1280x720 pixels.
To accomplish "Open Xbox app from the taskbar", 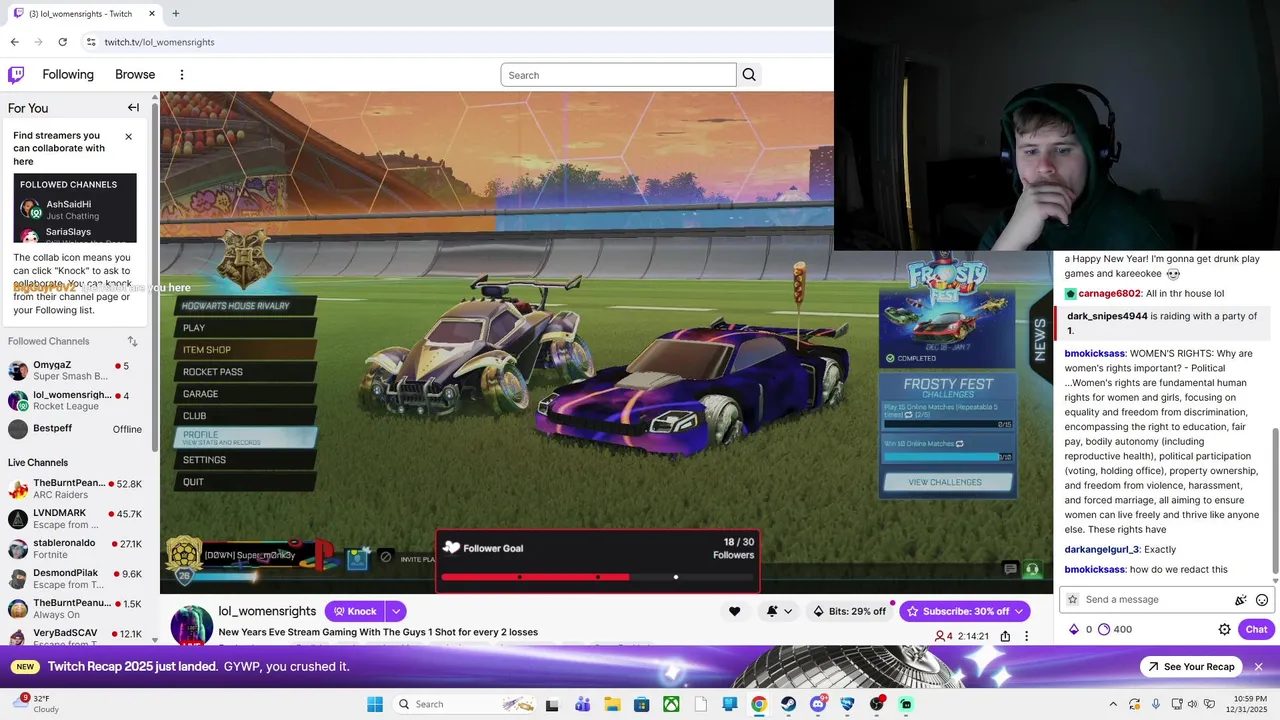I will [x=671, y=704].
